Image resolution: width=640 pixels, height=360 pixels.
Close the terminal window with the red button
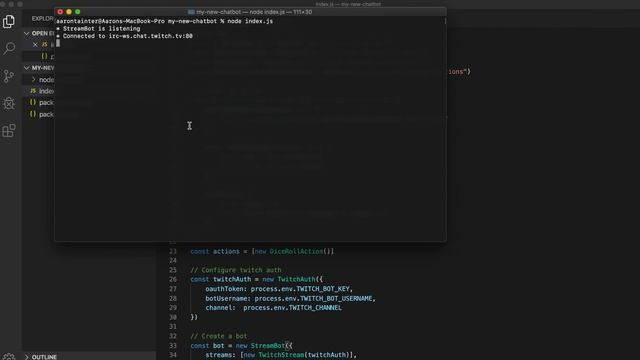tap(60, 12)
